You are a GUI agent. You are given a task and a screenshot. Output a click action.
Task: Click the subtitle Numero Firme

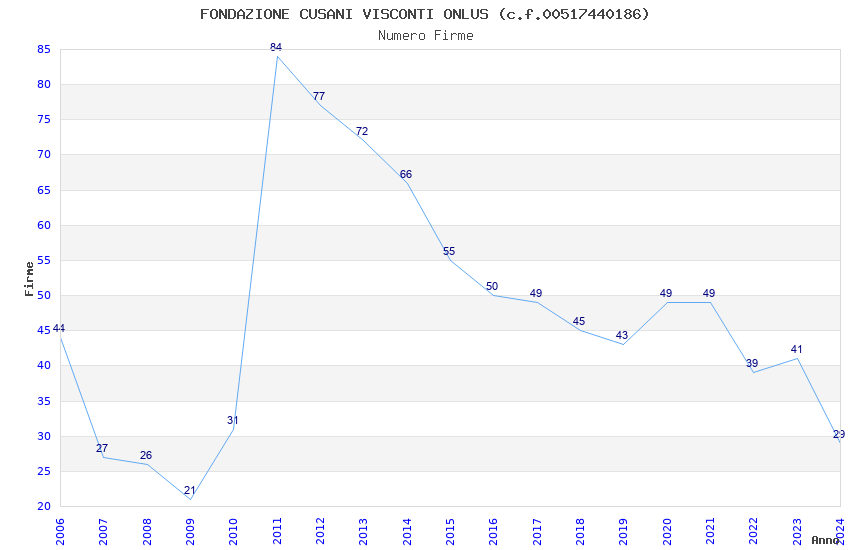click(x=426, y=35)
